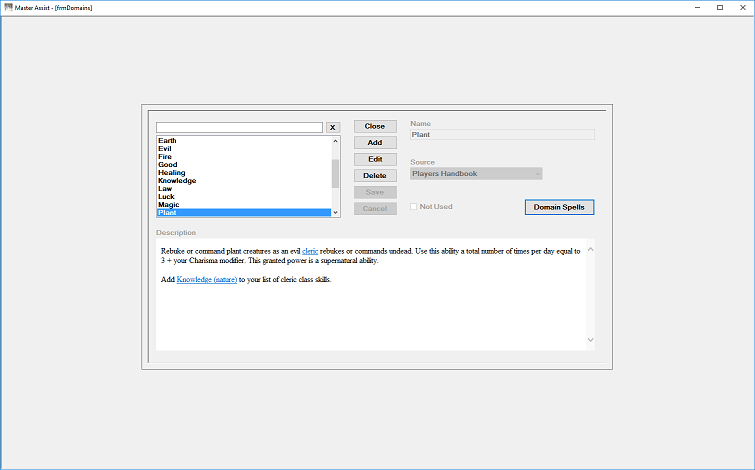Clear the search box with X button
Screen dimensions: 755x470
coord(333,128)
